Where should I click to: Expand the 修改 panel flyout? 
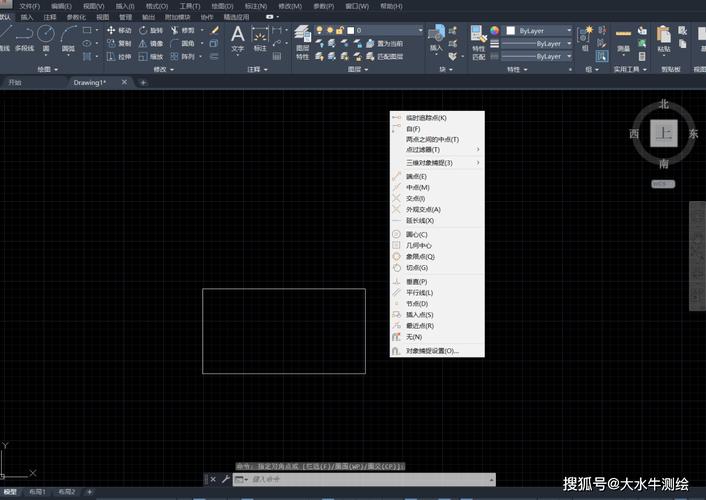pos(163,69)
